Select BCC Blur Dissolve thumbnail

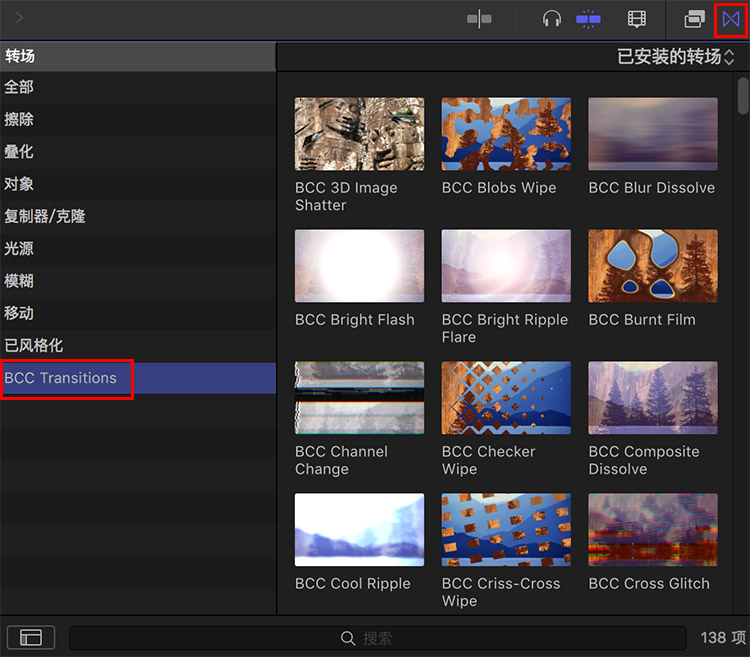[653, 134]
